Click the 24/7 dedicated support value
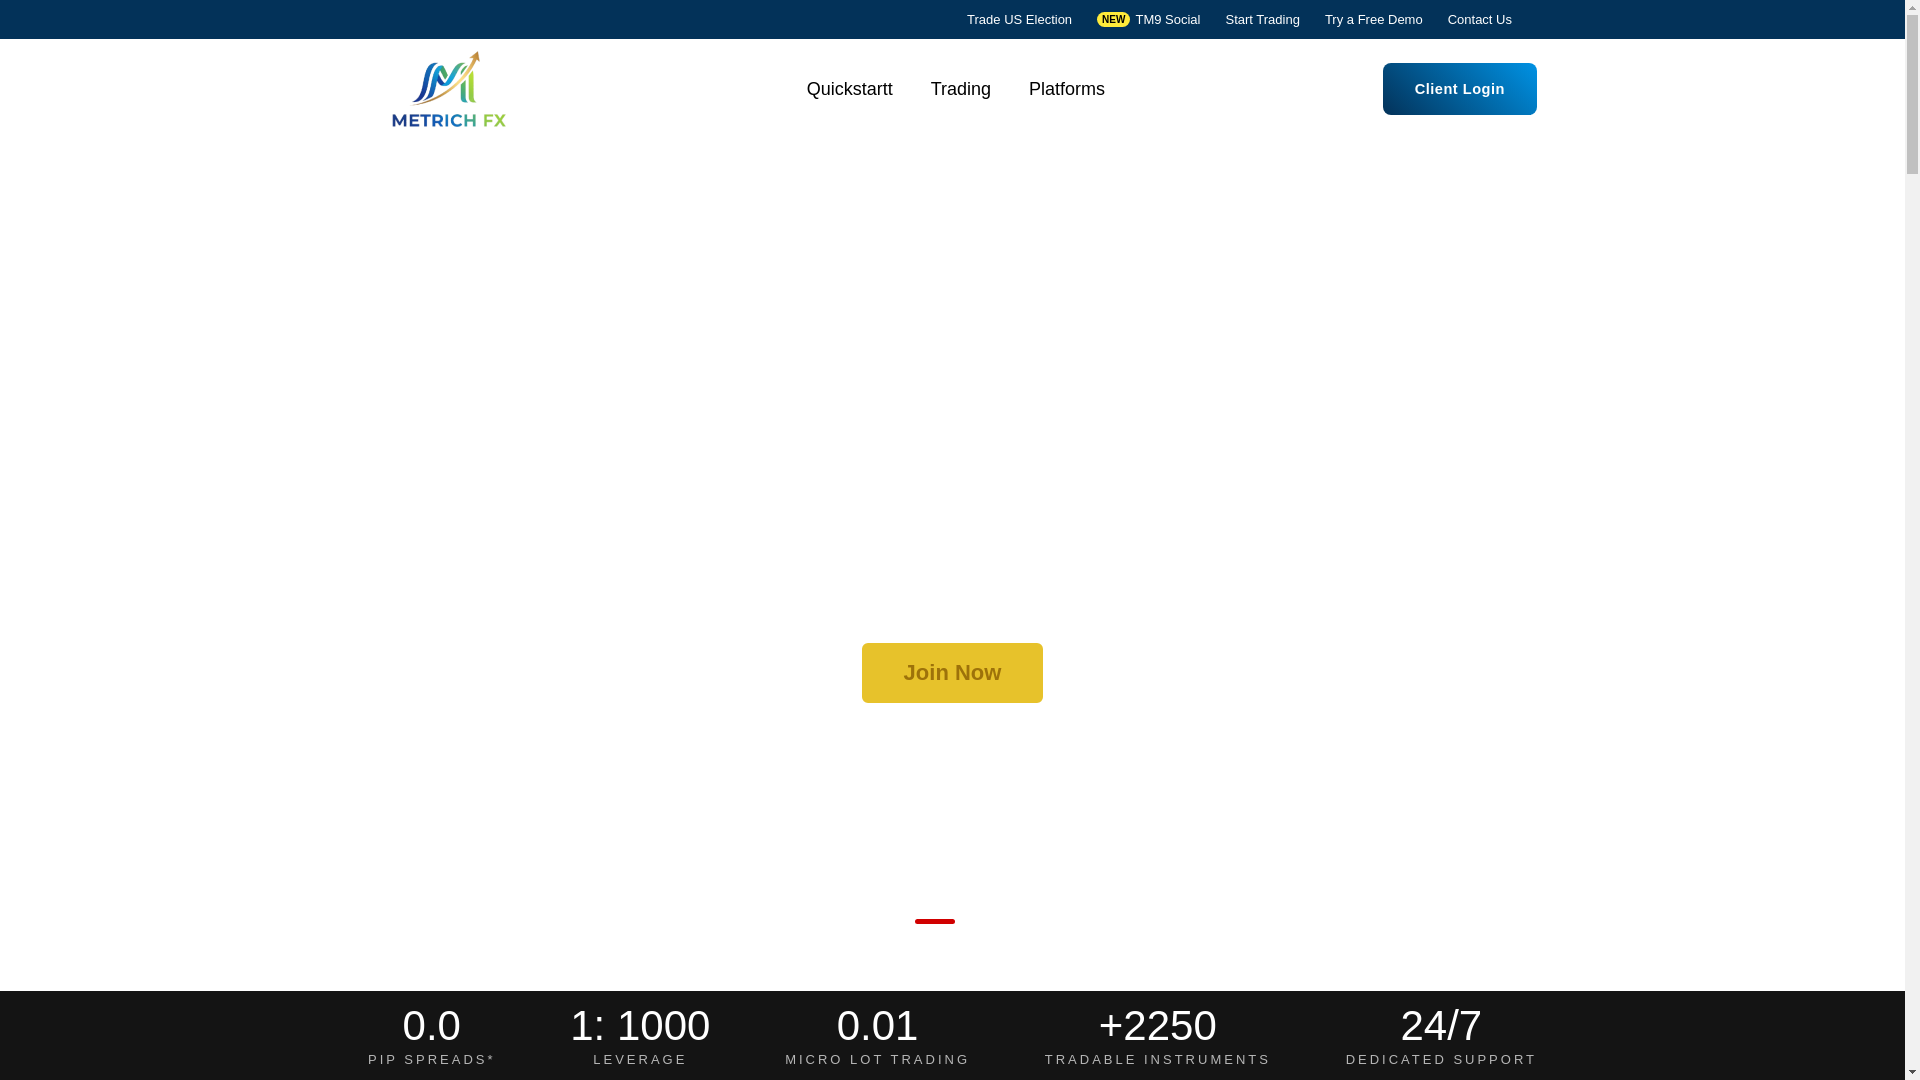 [1441, 1026]
